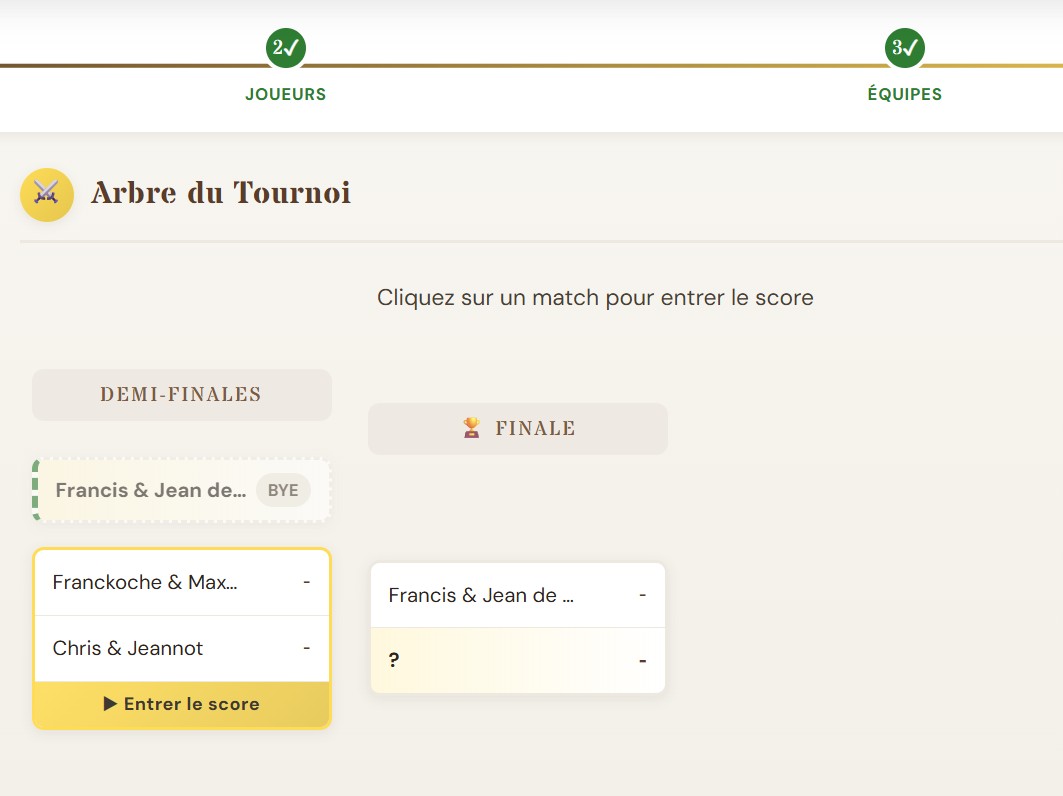The width and height of the screenshot is (1063, 796).
Task: Click the play triangle in Entrer le score
Action: click(x=111, y=704)
